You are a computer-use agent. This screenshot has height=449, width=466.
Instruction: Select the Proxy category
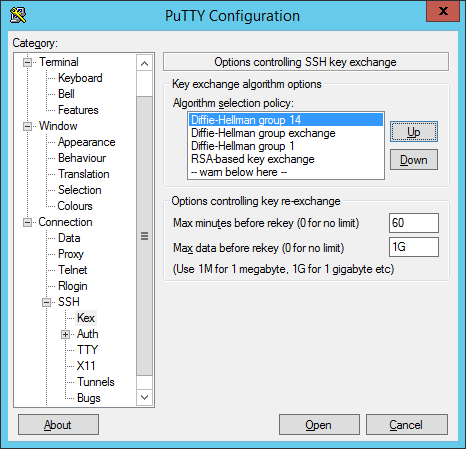point(71,254)
